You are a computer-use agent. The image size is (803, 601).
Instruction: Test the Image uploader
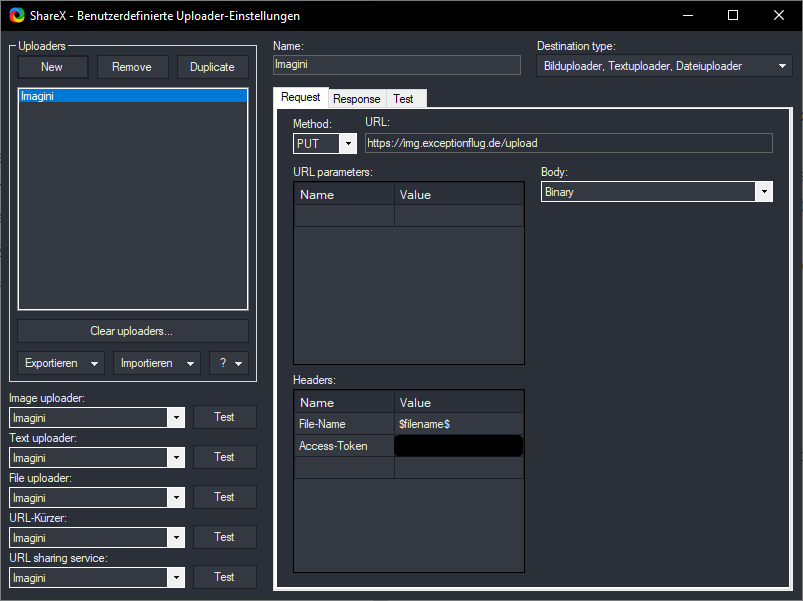tap(224, 417)
